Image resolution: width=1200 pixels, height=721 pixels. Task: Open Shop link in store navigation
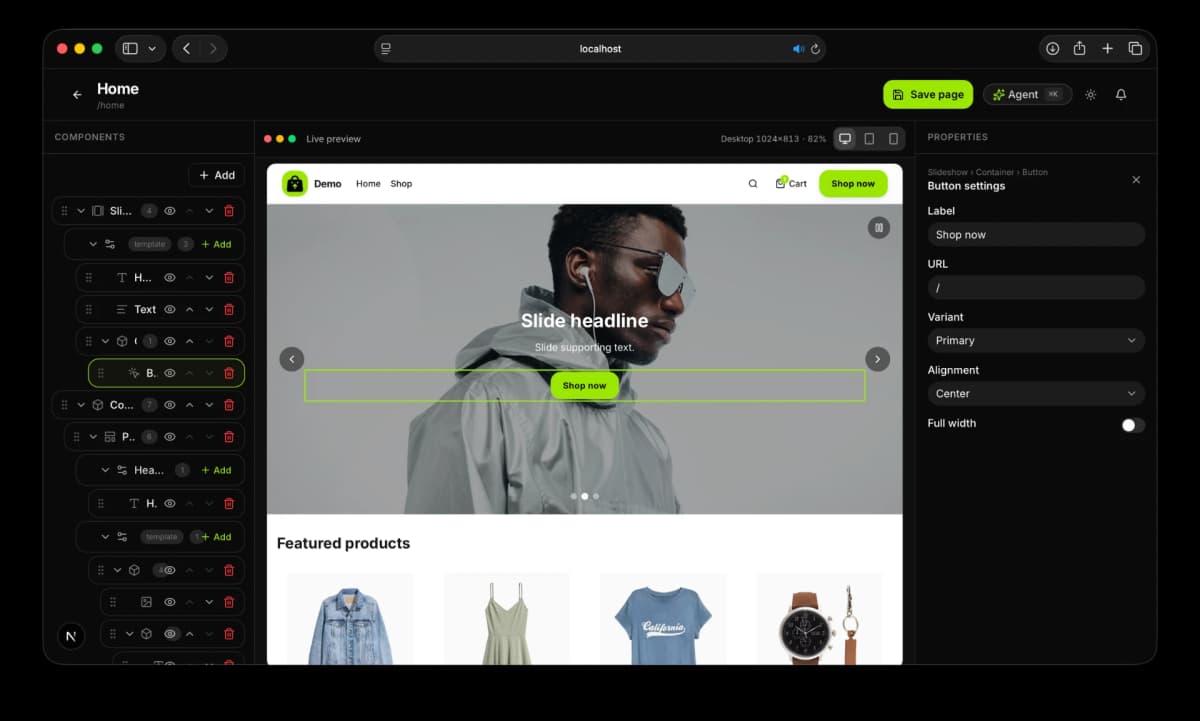401,184
